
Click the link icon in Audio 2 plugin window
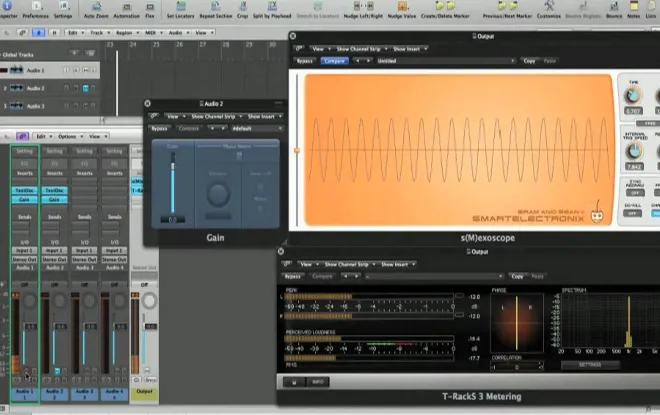pyautogui.click(x=154, y=116)
